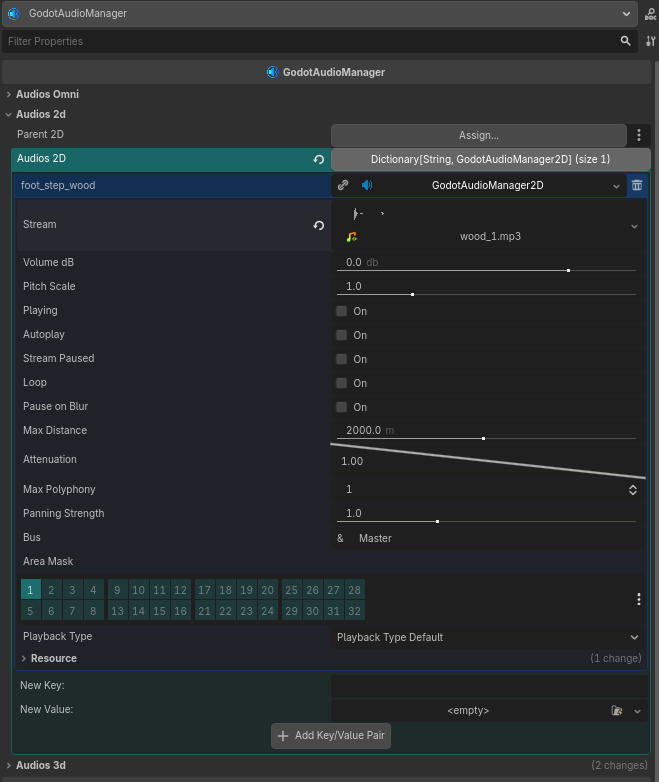
Task: Enable Area Mask layer 25
Action: (x=291, y=590)
